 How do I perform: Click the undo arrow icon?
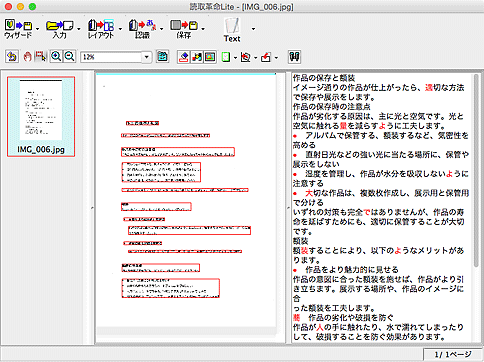coord(12,57)
